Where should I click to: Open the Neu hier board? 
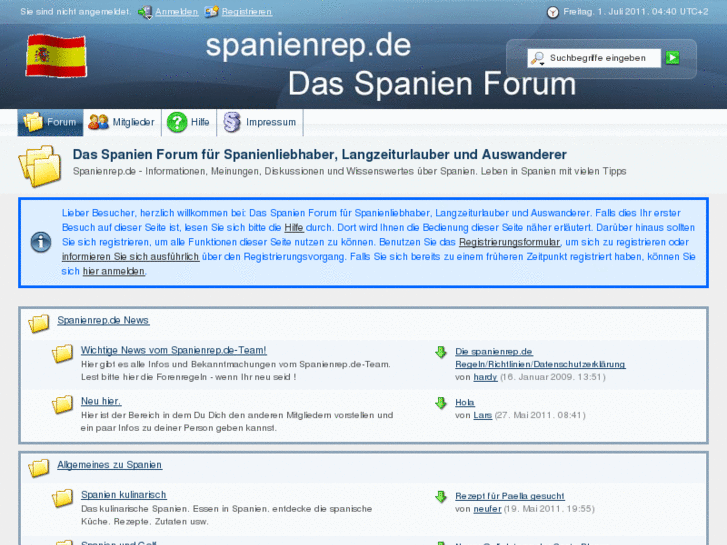[x=101, y=401]
